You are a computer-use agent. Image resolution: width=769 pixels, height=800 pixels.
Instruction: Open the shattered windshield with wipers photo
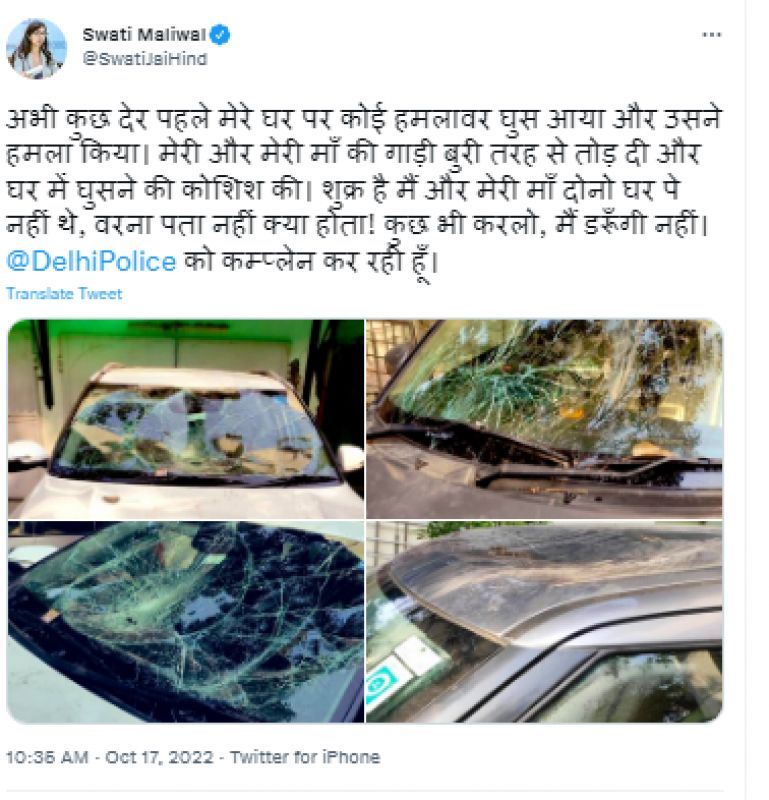coord(544,419)
